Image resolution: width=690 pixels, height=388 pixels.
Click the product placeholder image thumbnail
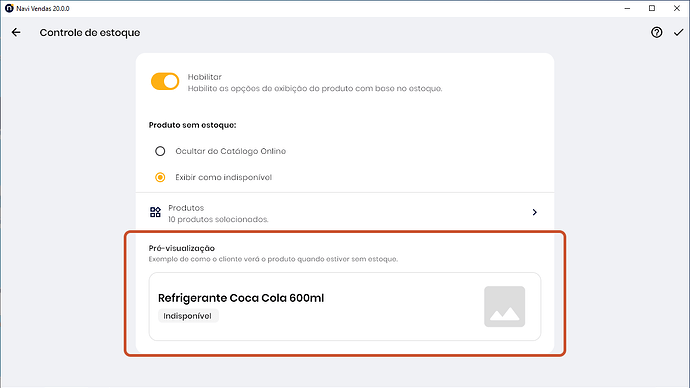click(x=504, y=307)
